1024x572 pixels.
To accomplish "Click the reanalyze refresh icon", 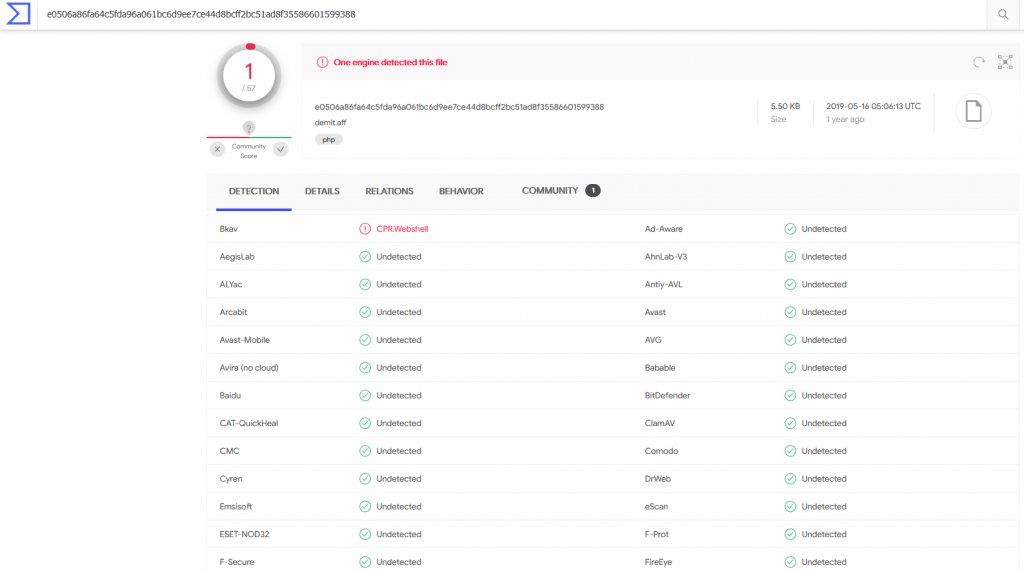I will tap(978, 62).
